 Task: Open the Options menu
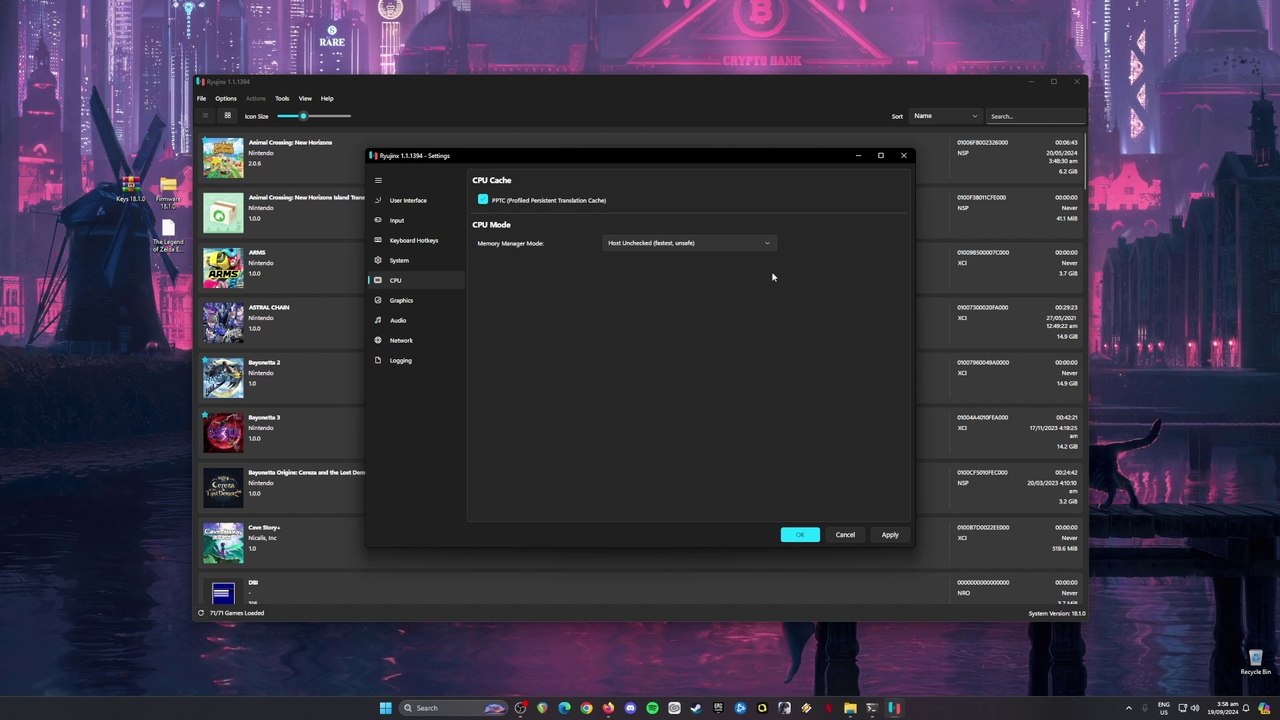click(226, 98)
